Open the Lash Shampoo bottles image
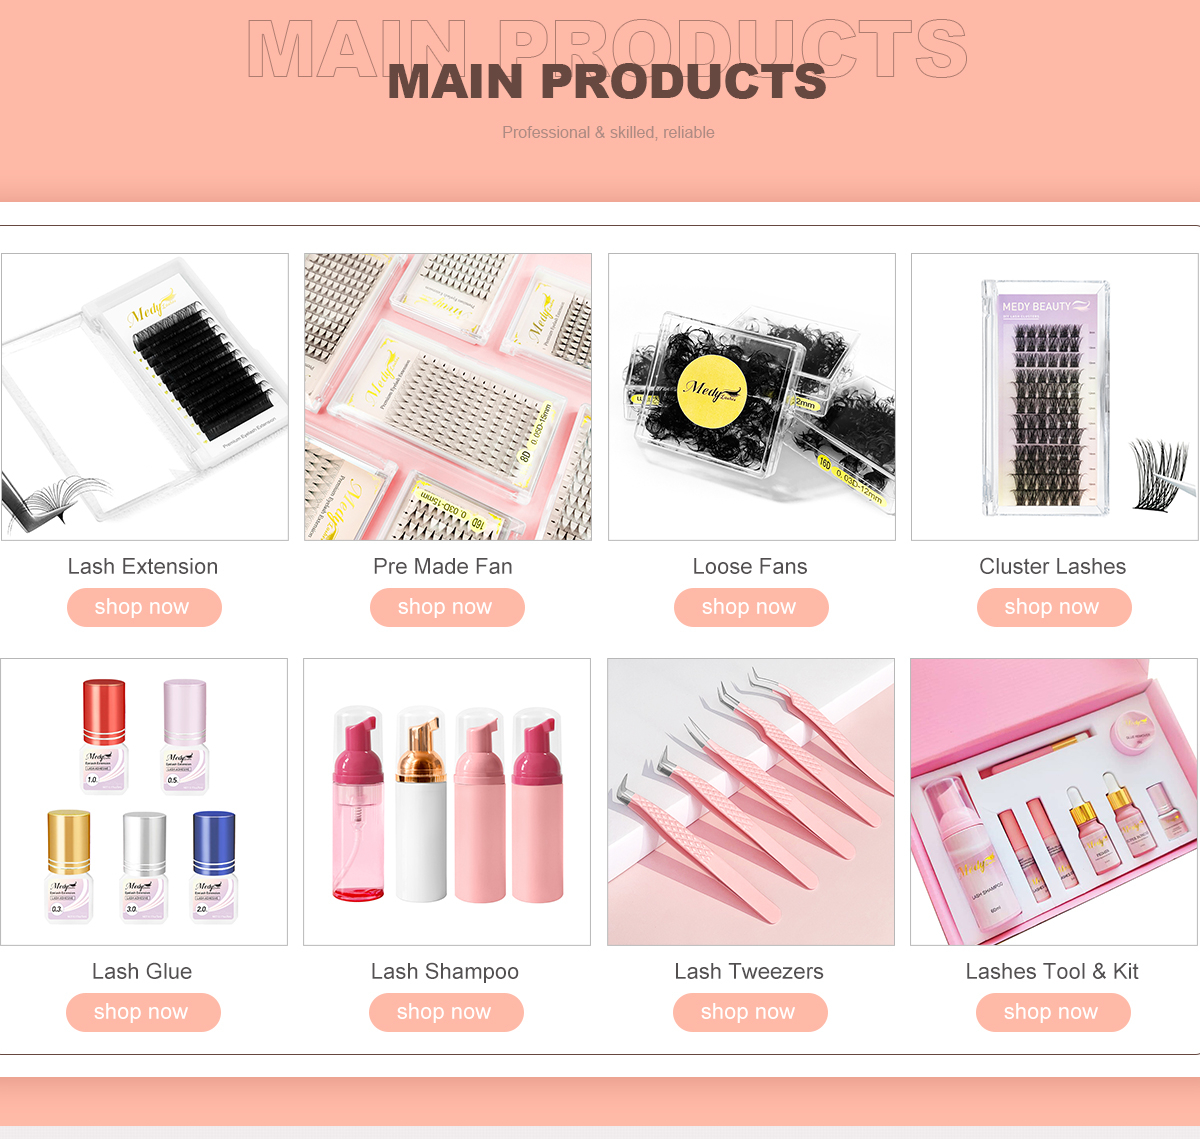Viewport: 1200px width, 1139px height. point(447,802)
